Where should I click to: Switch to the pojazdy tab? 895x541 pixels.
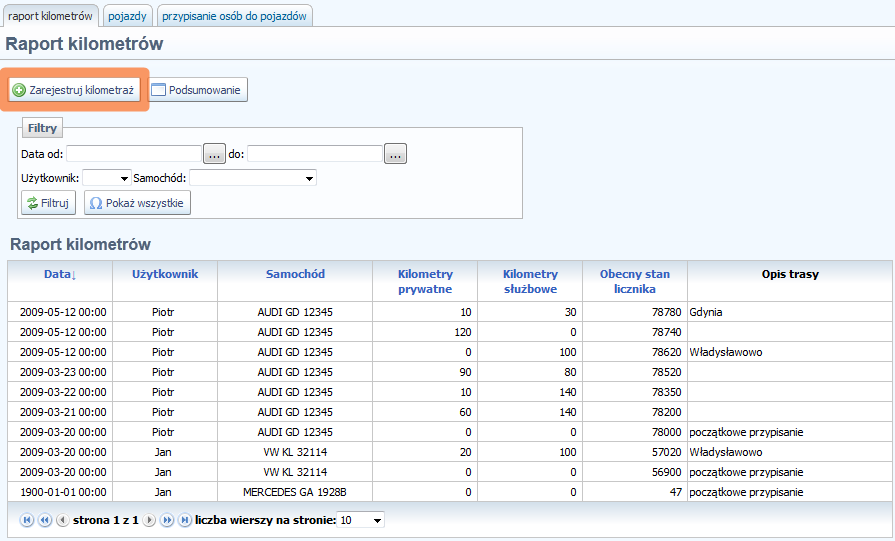tap(126, 16)
